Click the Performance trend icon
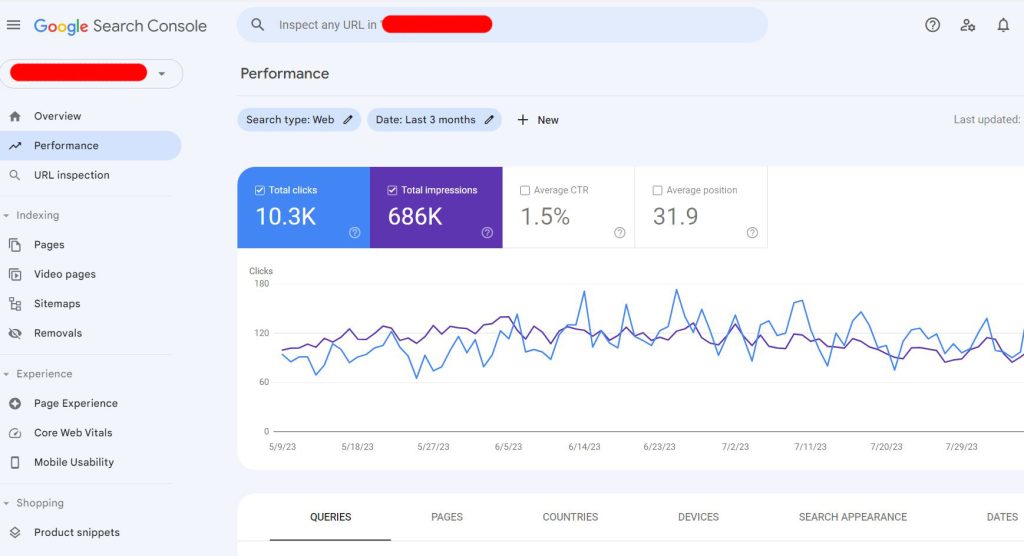Image resolution: width=1024 pixels, height=556 pixels. coord(15,146)
